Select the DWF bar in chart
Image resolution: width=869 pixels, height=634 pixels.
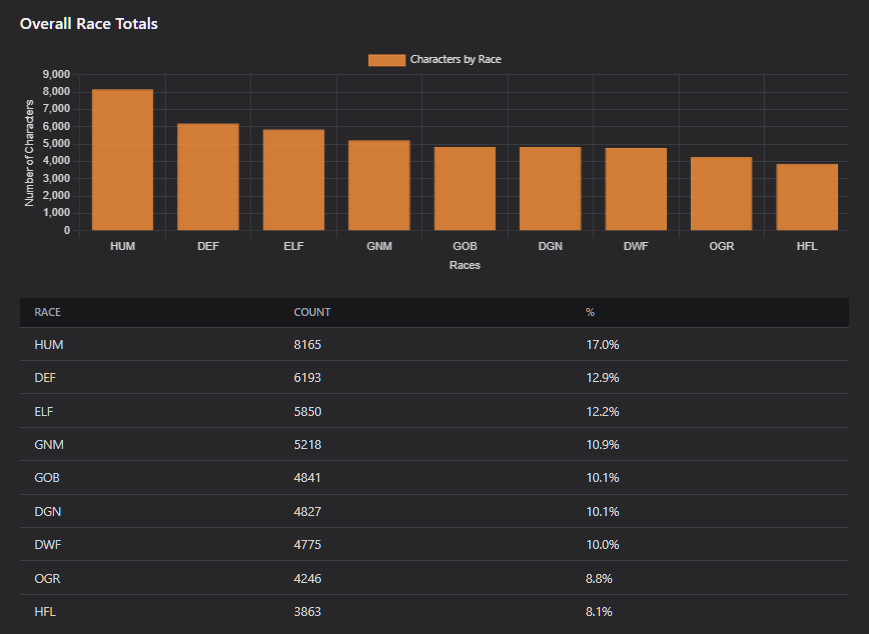(636, 189)
